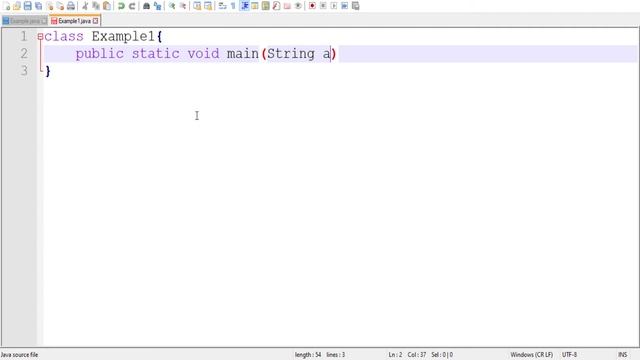Screen dimensions: 640x360
Task: Click the Cut scissors icon
Action: 85,6
